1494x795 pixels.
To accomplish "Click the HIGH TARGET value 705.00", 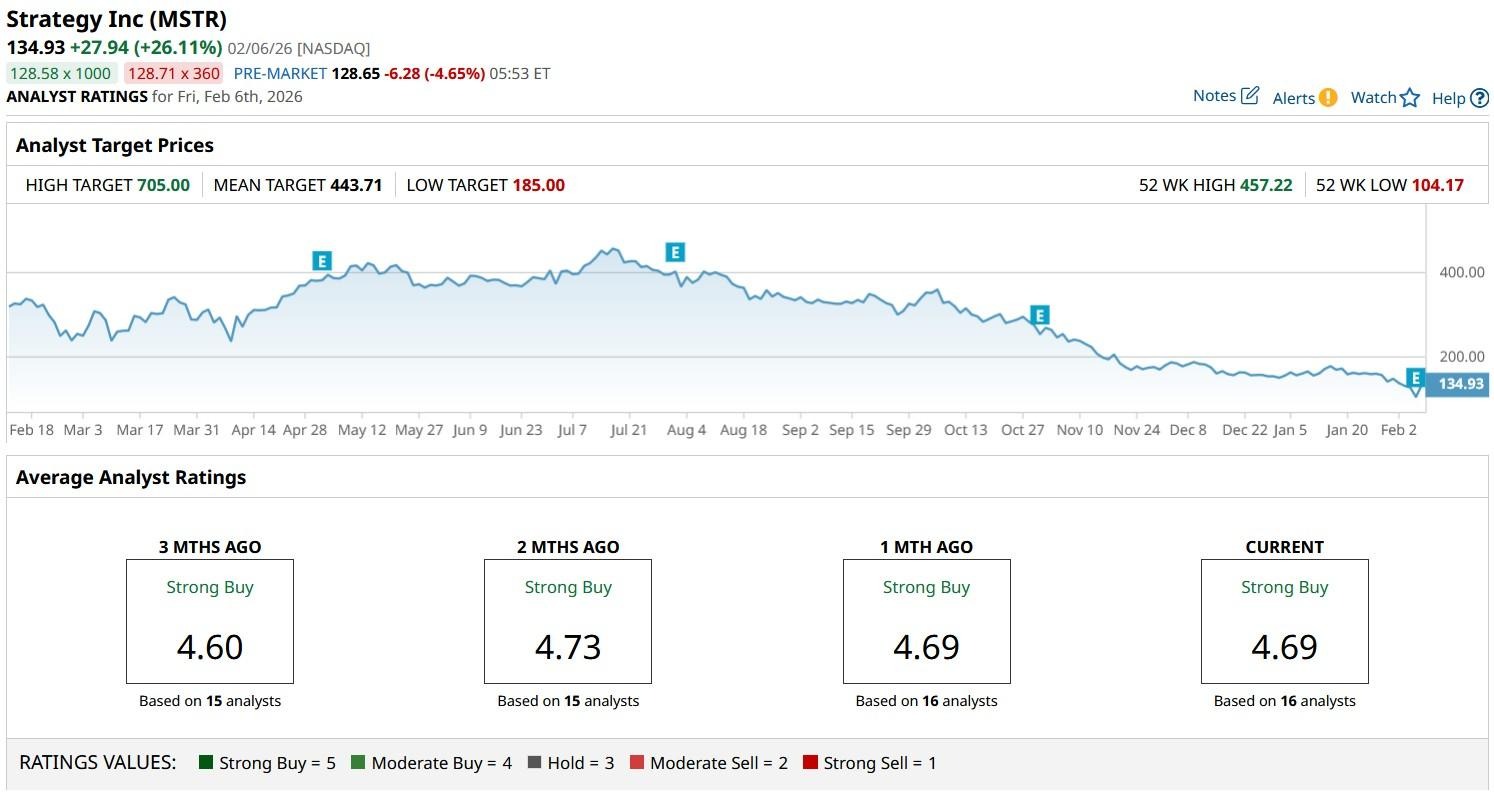I will pos(163,185).
